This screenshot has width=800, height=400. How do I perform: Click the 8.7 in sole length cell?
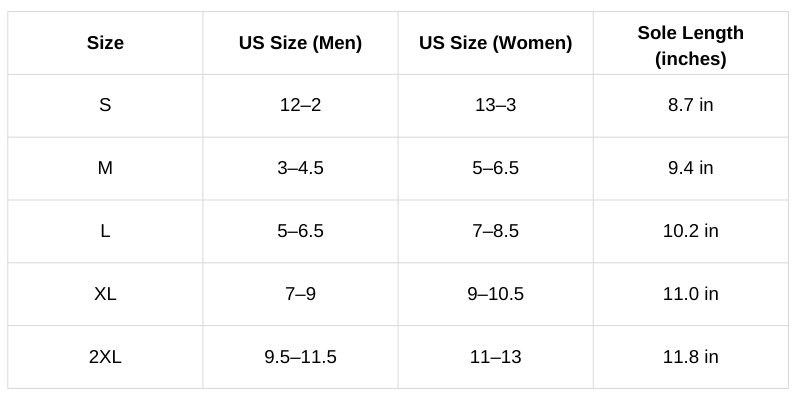pos(690,105)
